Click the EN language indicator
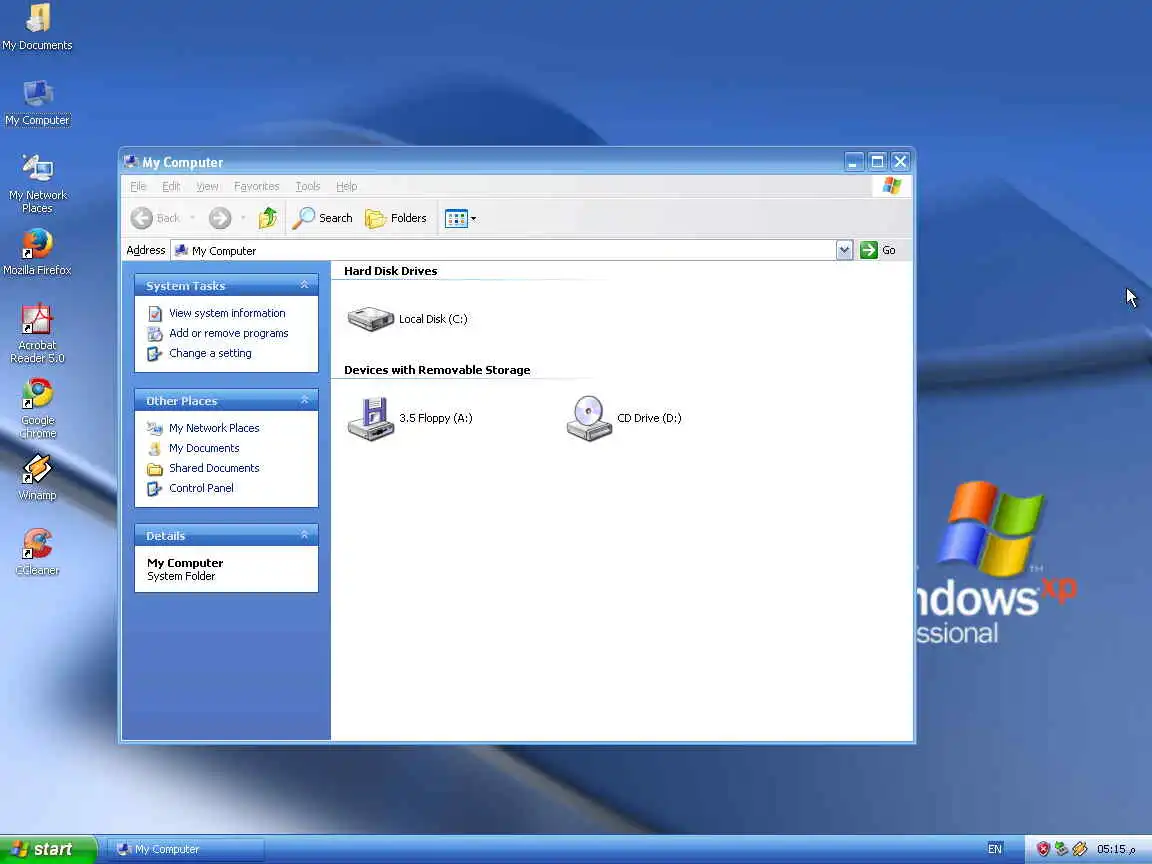 (x=995, y=849)
